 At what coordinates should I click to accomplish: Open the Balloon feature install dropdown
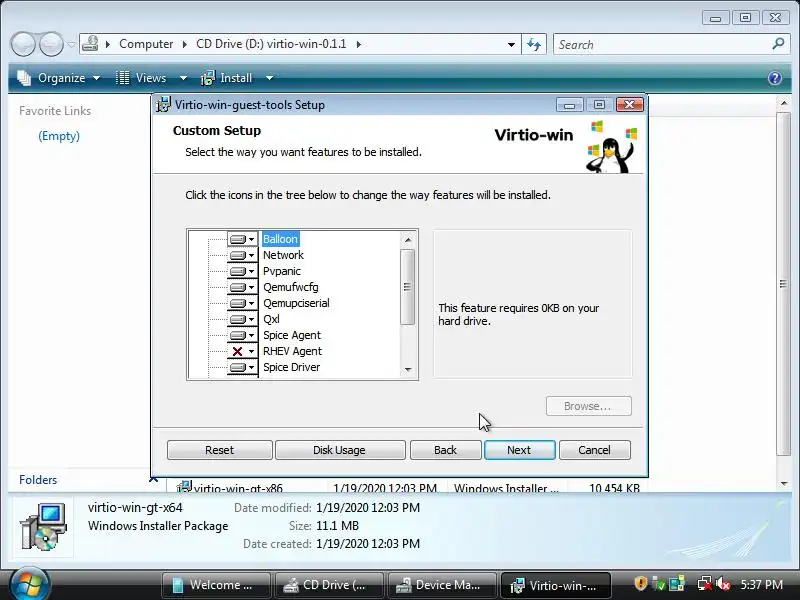click(x=242, y=239)
